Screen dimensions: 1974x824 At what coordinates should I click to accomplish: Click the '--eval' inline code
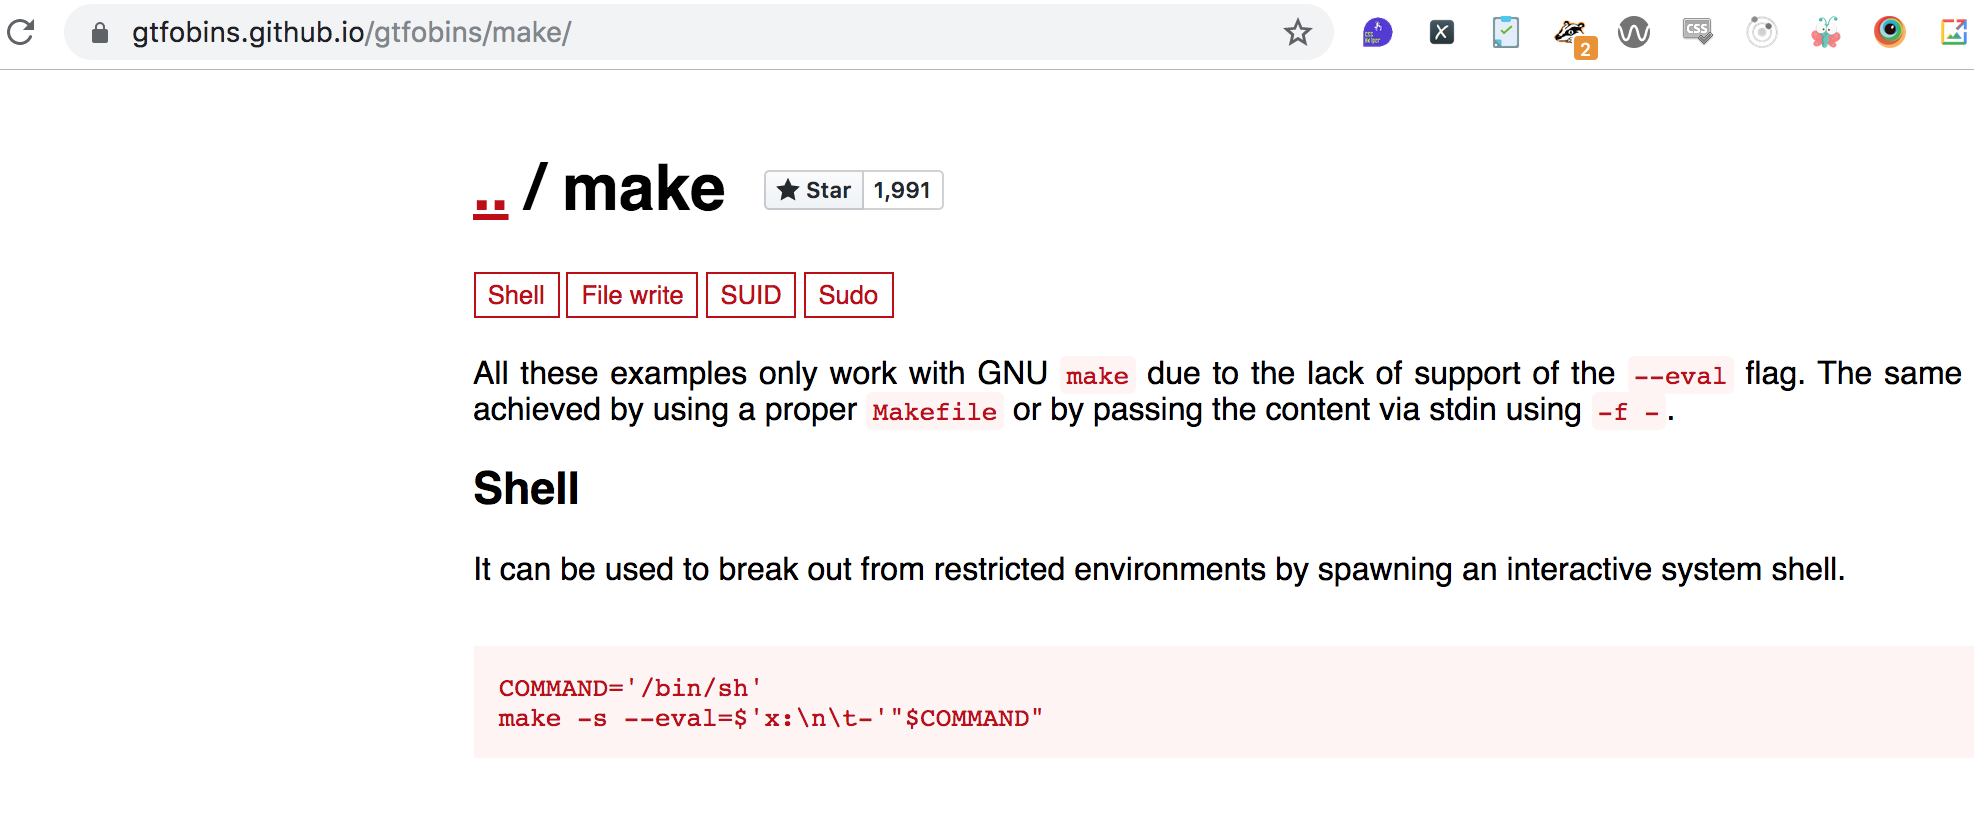(1680, 375)
